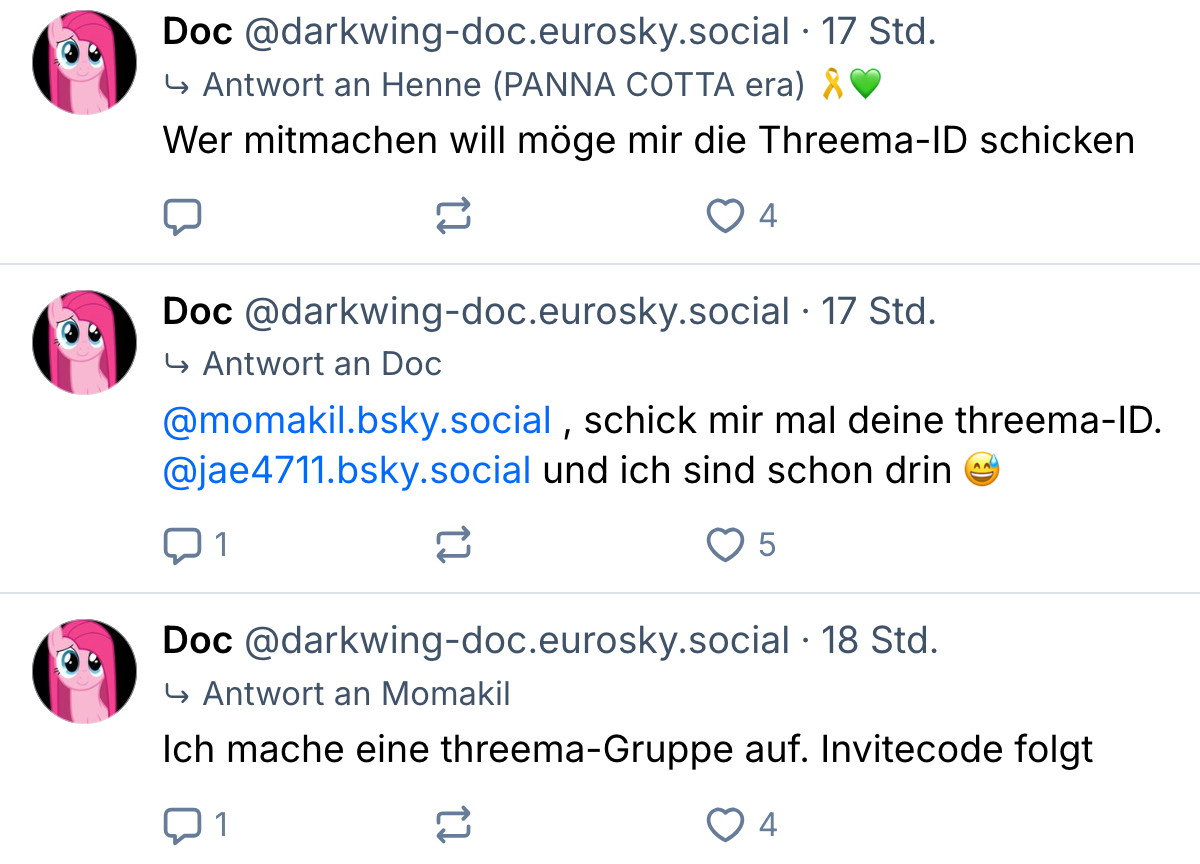Image resolution: width=1200 pixels, height=864 pixels.
Task: Click the Antwort an Momakil reply label
Action: pos(356,693)
